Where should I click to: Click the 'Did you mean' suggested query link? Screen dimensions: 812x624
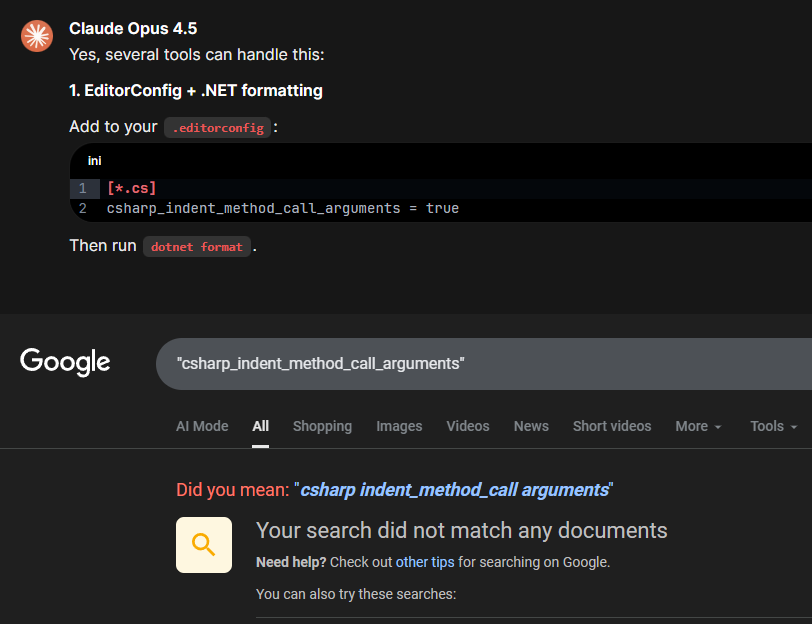tap(455, 490)
